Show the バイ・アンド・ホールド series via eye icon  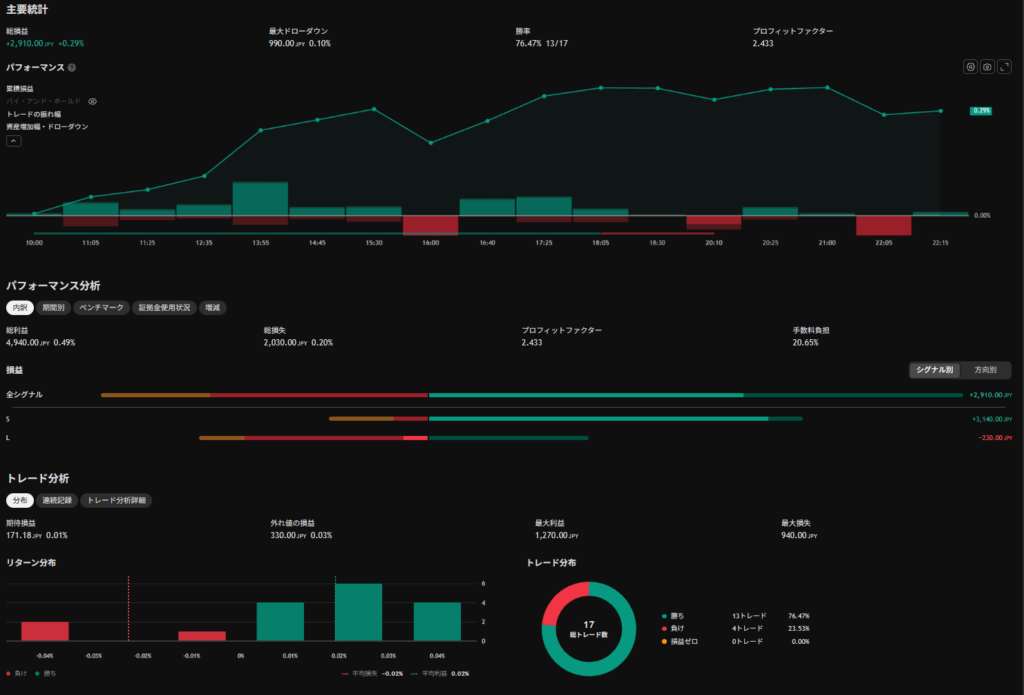tap(93, 101)
